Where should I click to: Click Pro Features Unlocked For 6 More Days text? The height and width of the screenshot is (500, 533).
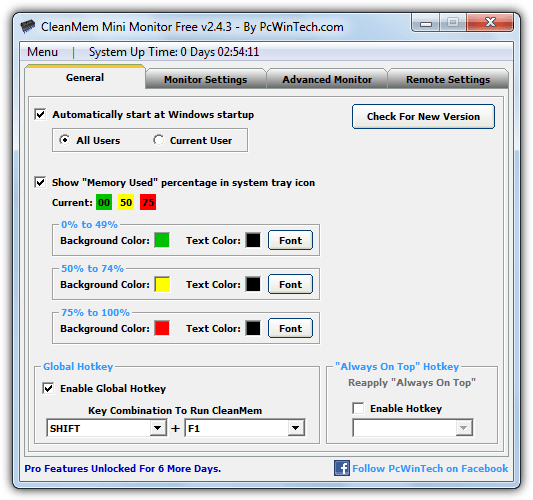(123, 468)
